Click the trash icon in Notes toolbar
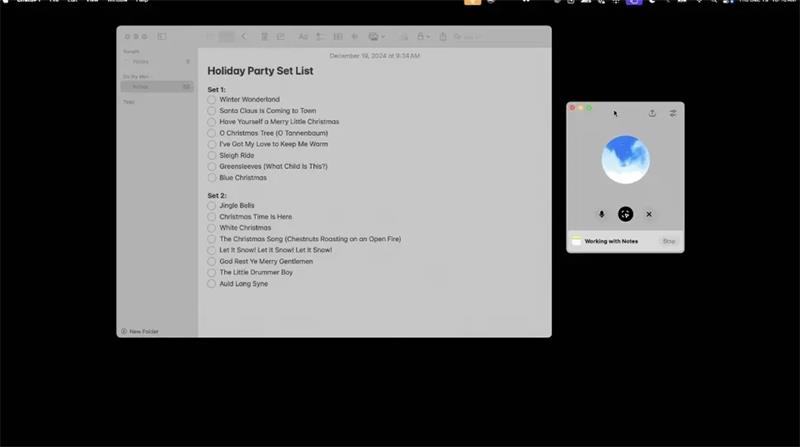800x447 pixels. 265,37
